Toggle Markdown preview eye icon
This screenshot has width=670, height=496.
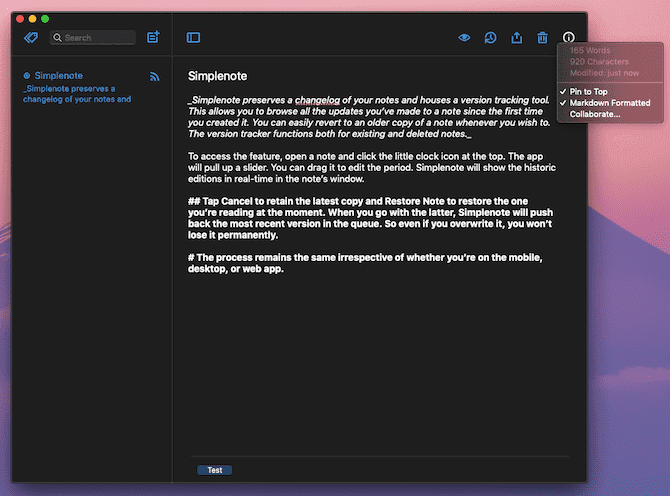(464, 38)
